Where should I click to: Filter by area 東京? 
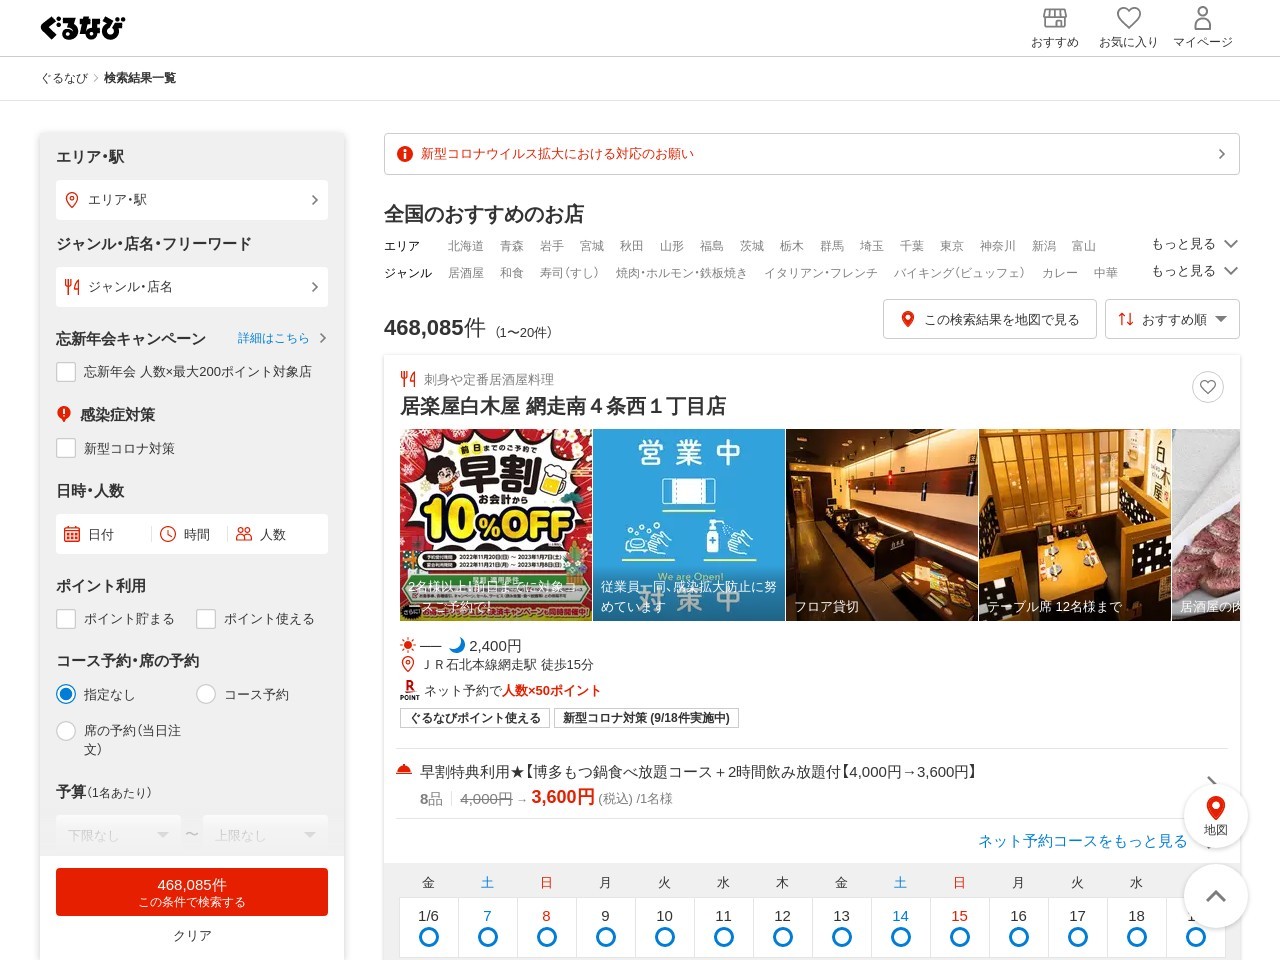coord(952,246)
